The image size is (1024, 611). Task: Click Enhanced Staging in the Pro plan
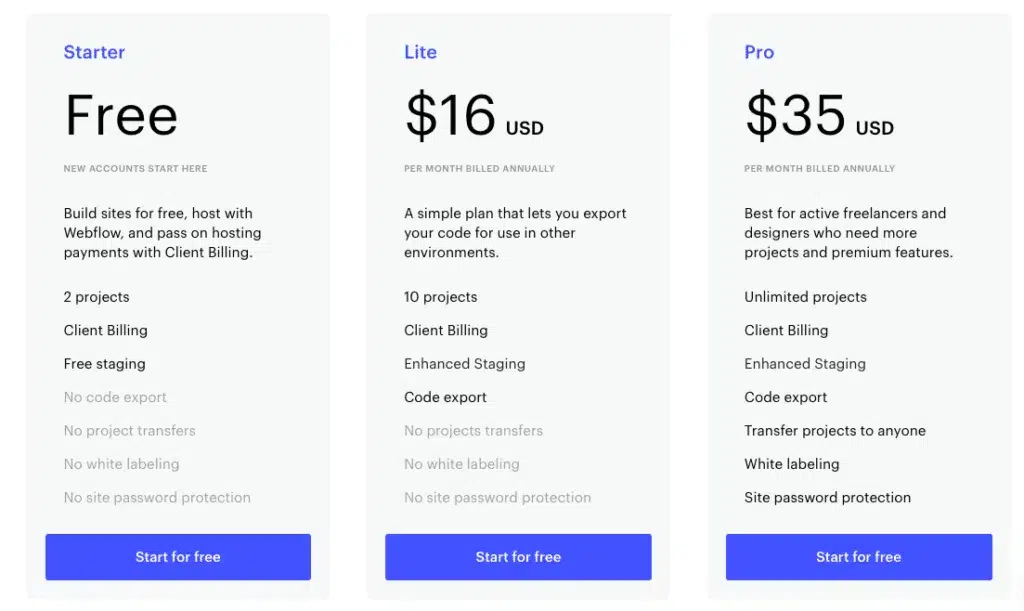point(804,364)
